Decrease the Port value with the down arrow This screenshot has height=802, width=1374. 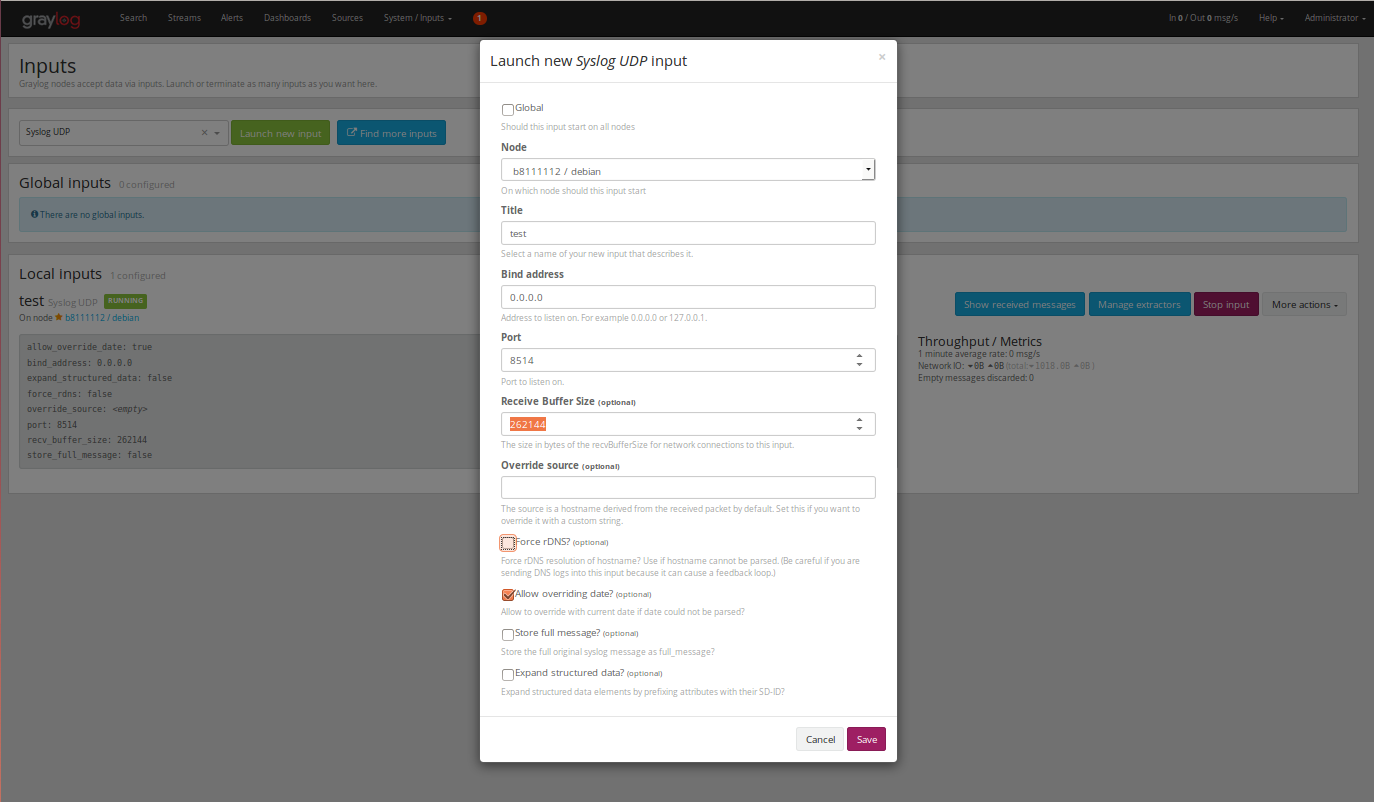click(860, 365)
